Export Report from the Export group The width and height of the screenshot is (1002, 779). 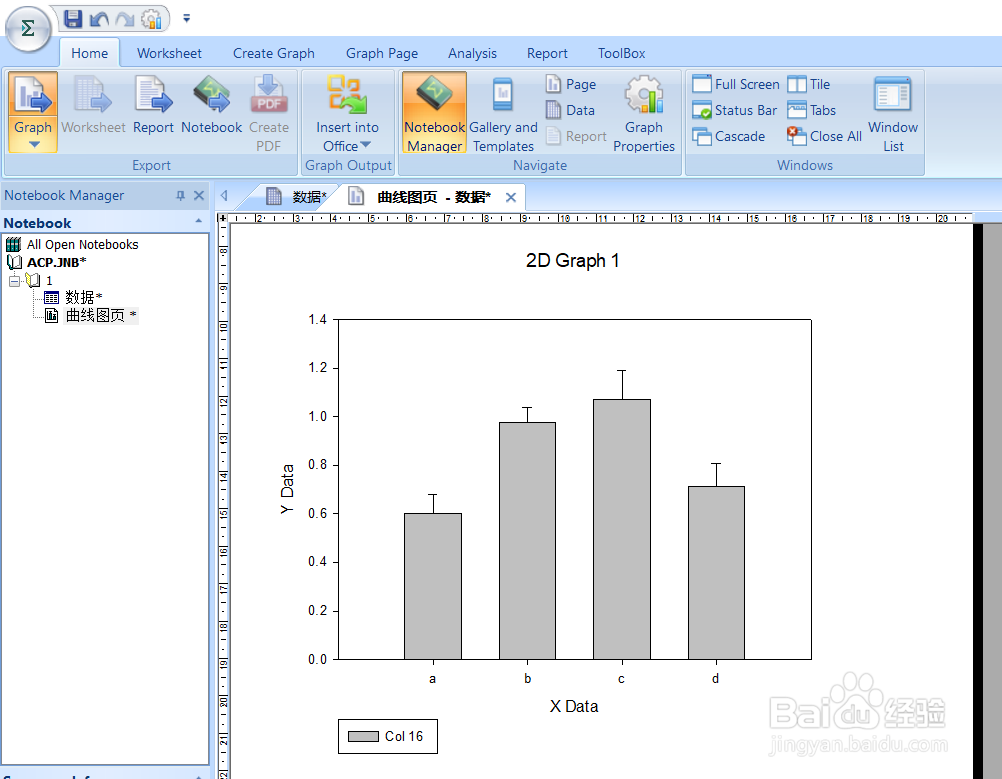click(153, 105)
